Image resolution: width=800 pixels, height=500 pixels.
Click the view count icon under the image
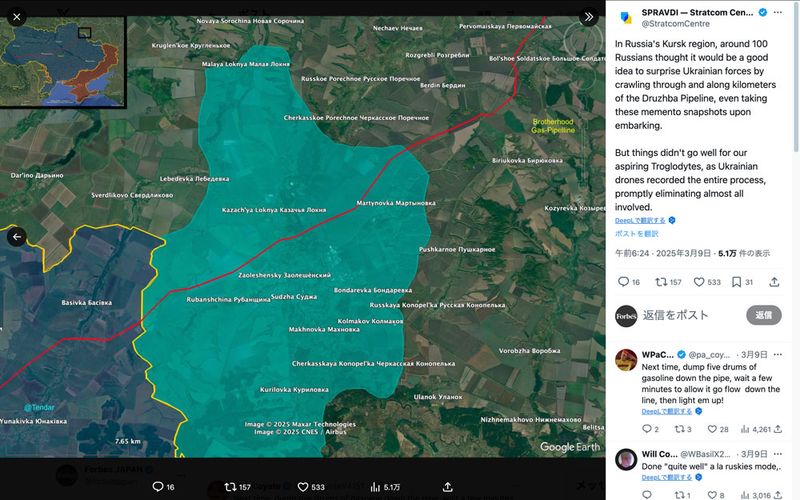tap(376, 487)
